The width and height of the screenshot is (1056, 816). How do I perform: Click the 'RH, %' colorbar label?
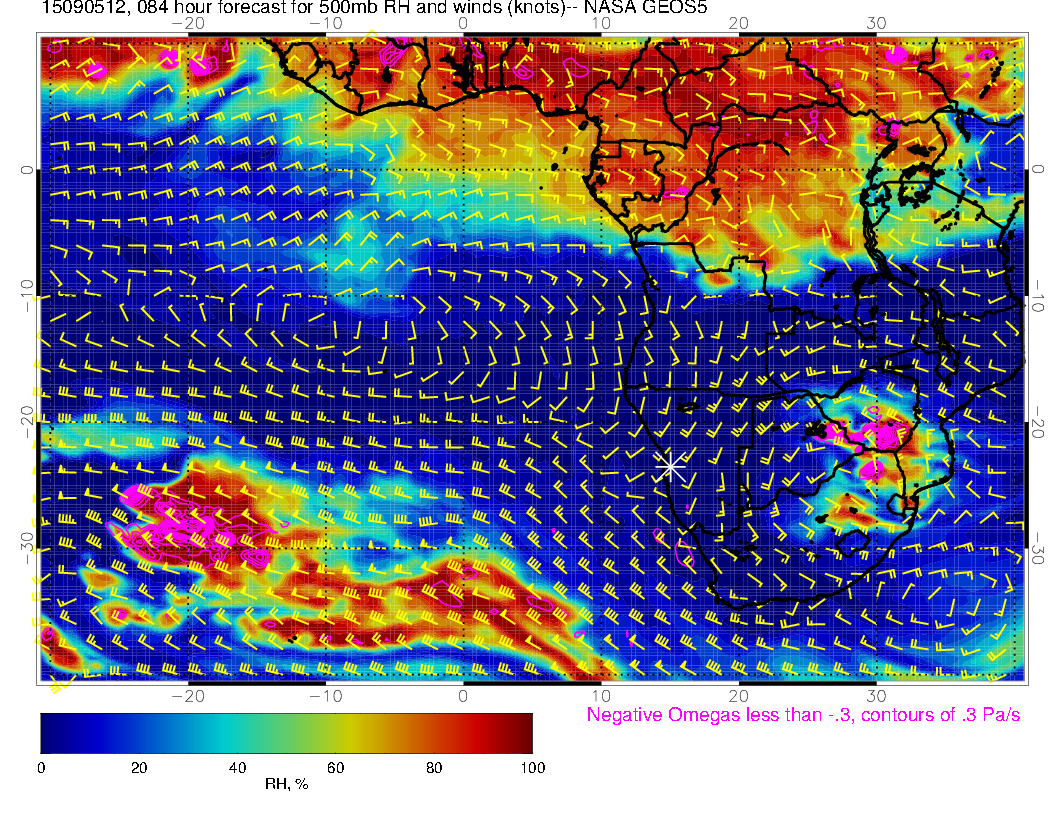286,784
